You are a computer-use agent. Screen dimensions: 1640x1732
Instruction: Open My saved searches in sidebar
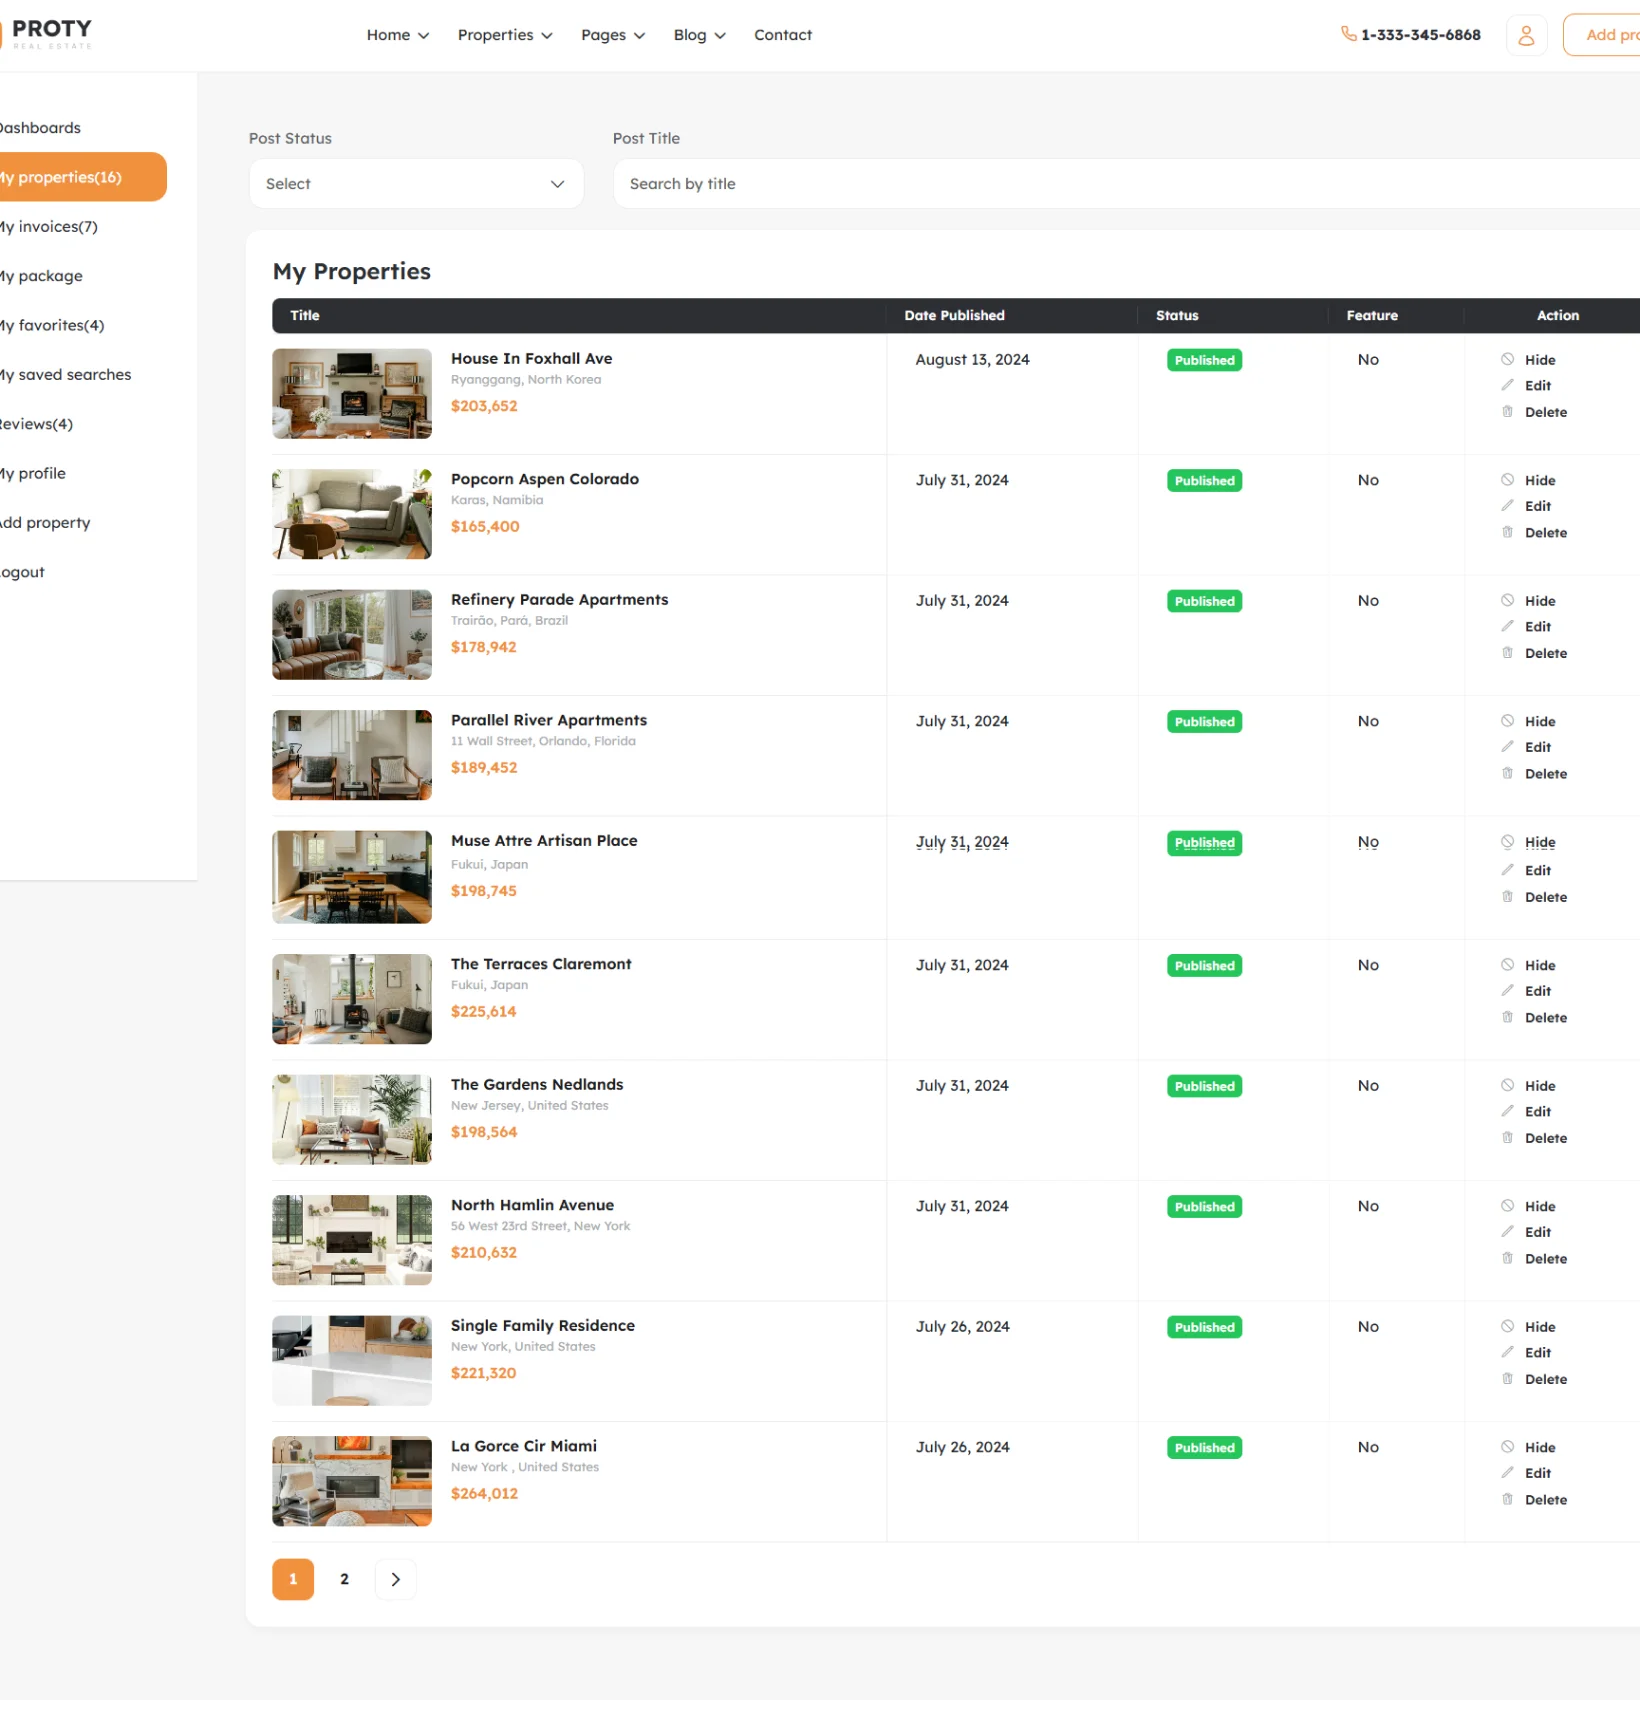coord(66,375)
